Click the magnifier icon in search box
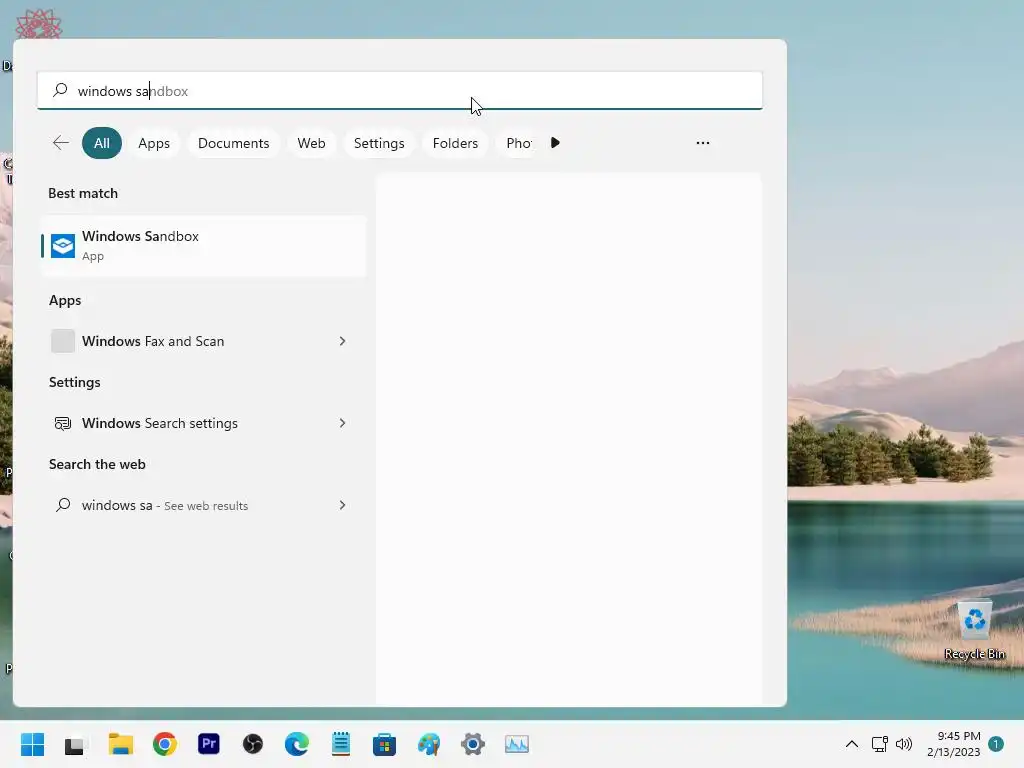Viewport: 1024px width, 768px height. pos(60,90)
